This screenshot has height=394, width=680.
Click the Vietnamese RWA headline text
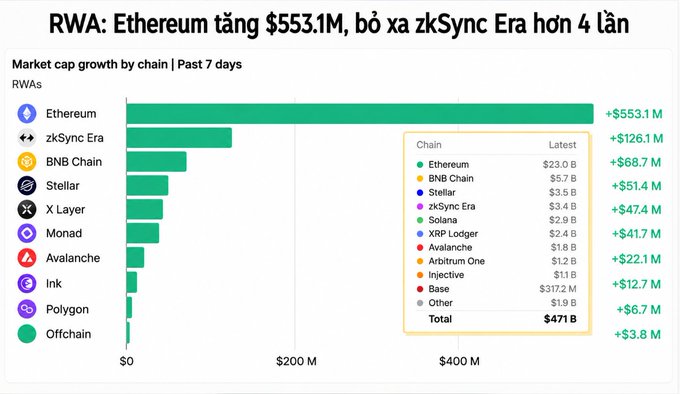pyautogui.click(x=339, y=24)
